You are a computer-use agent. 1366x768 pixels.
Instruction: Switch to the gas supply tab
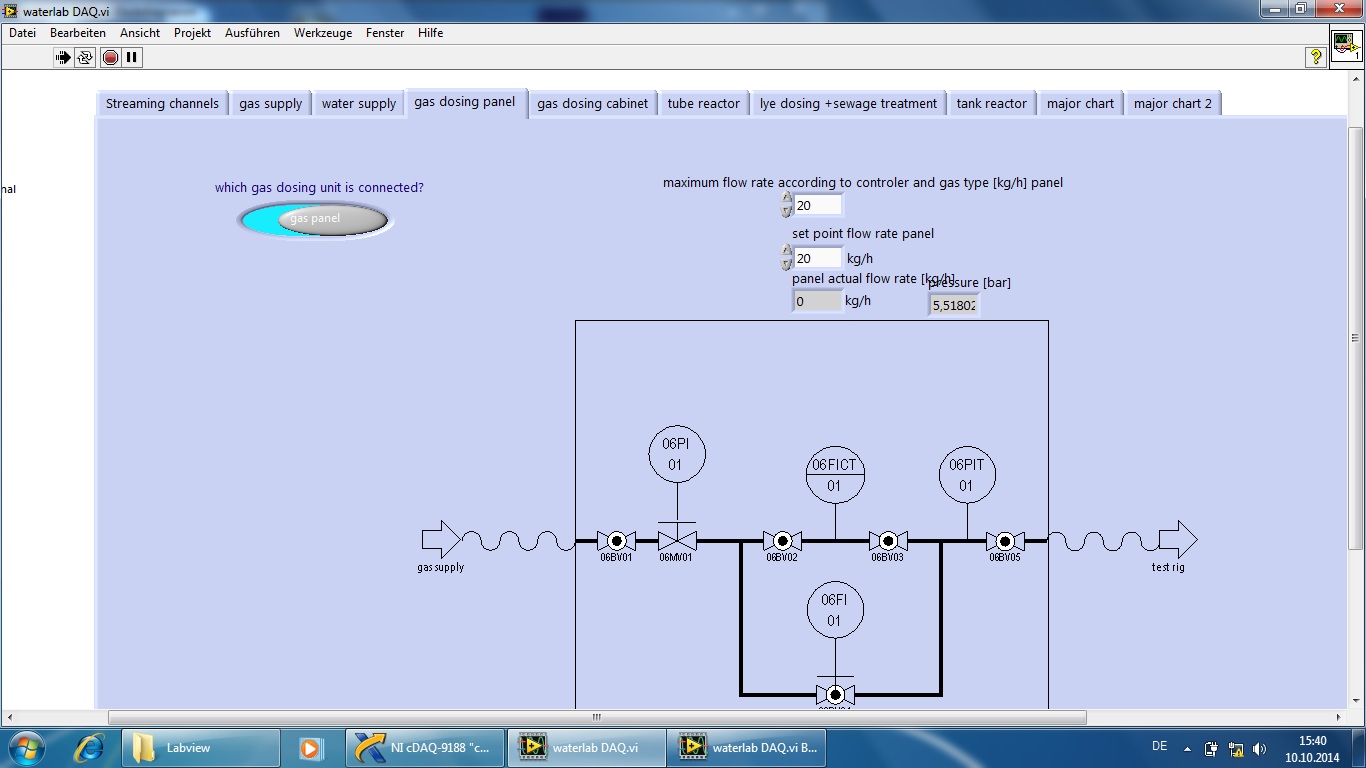coord(270,104)
